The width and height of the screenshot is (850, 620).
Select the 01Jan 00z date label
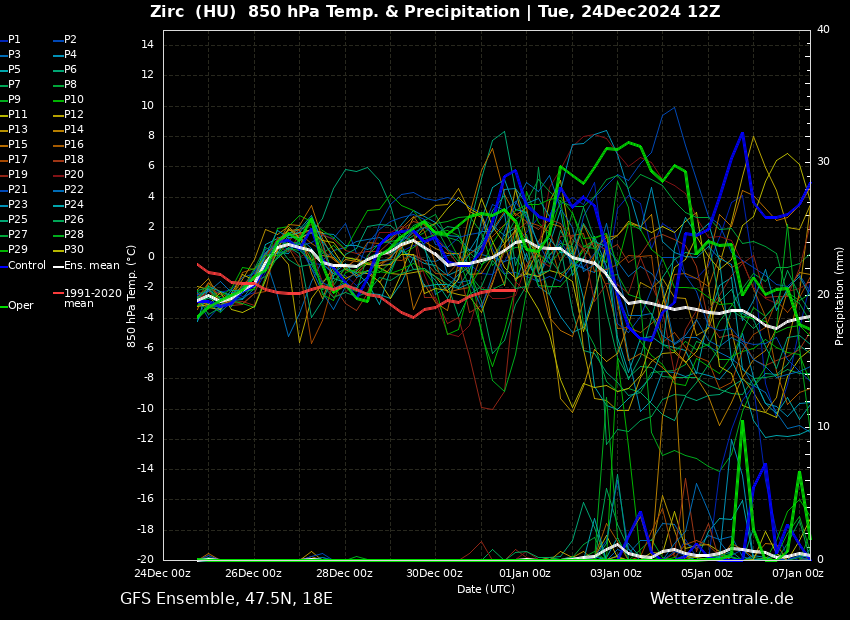pyautogui.click(x=525, y=573)
